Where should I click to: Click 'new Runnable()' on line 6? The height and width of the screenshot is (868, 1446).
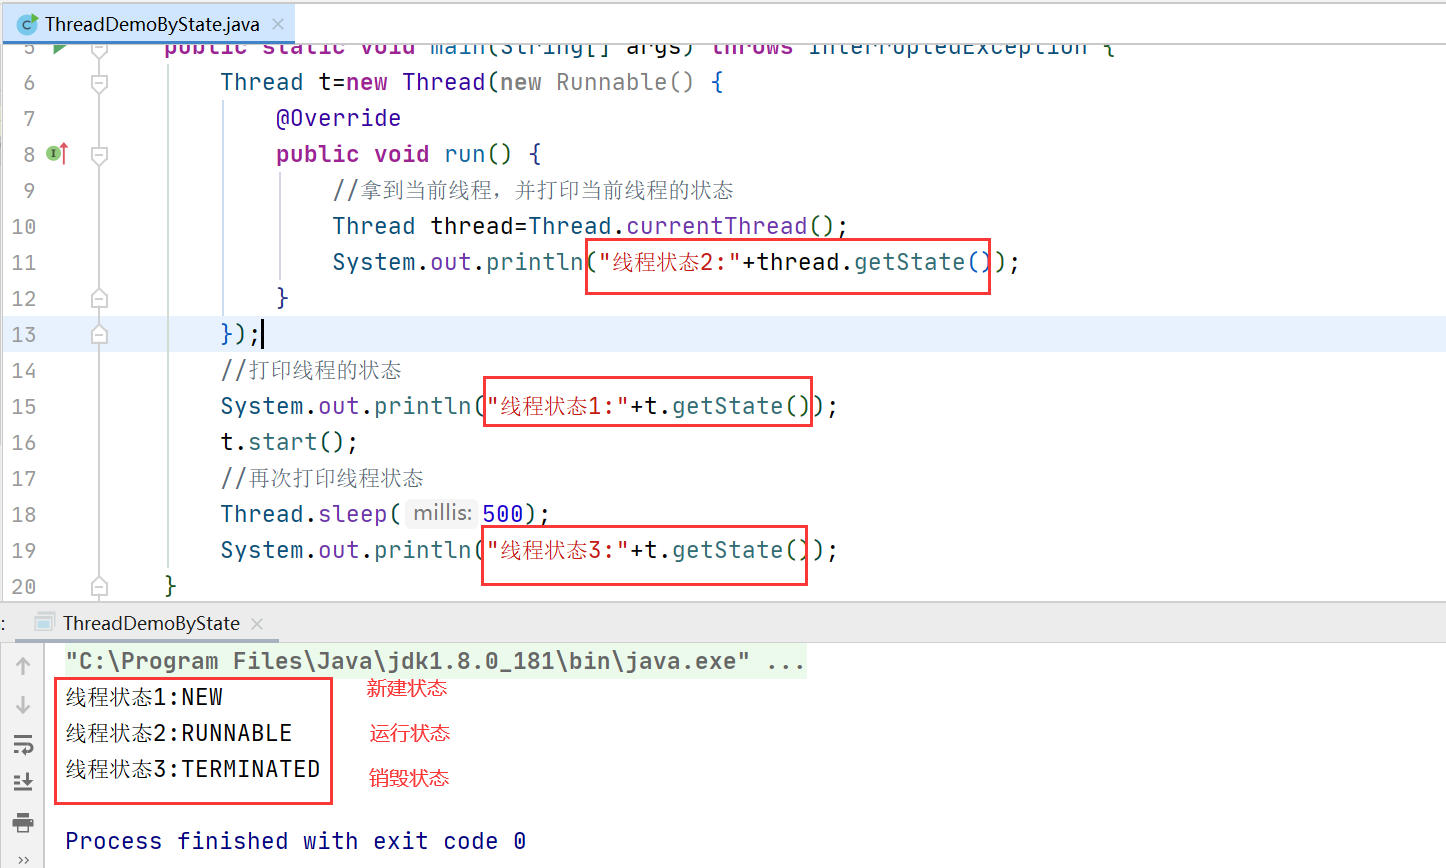[597, 82]
